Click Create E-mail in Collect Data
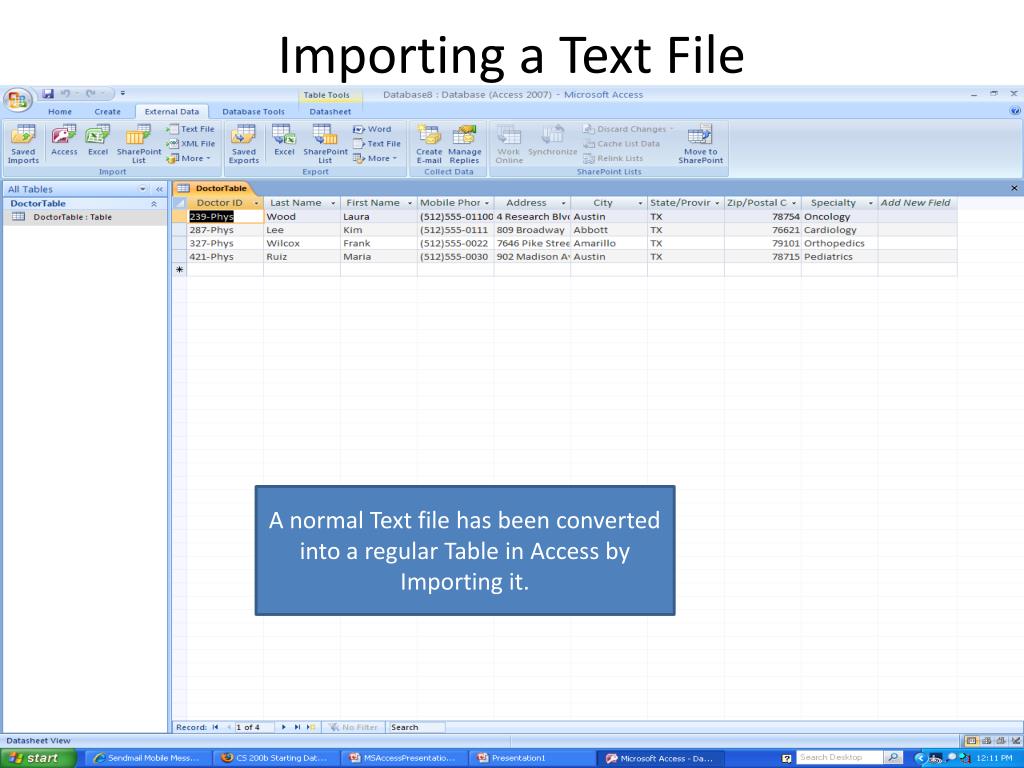Screen dimensions: 1024x768 pos(429,144)
